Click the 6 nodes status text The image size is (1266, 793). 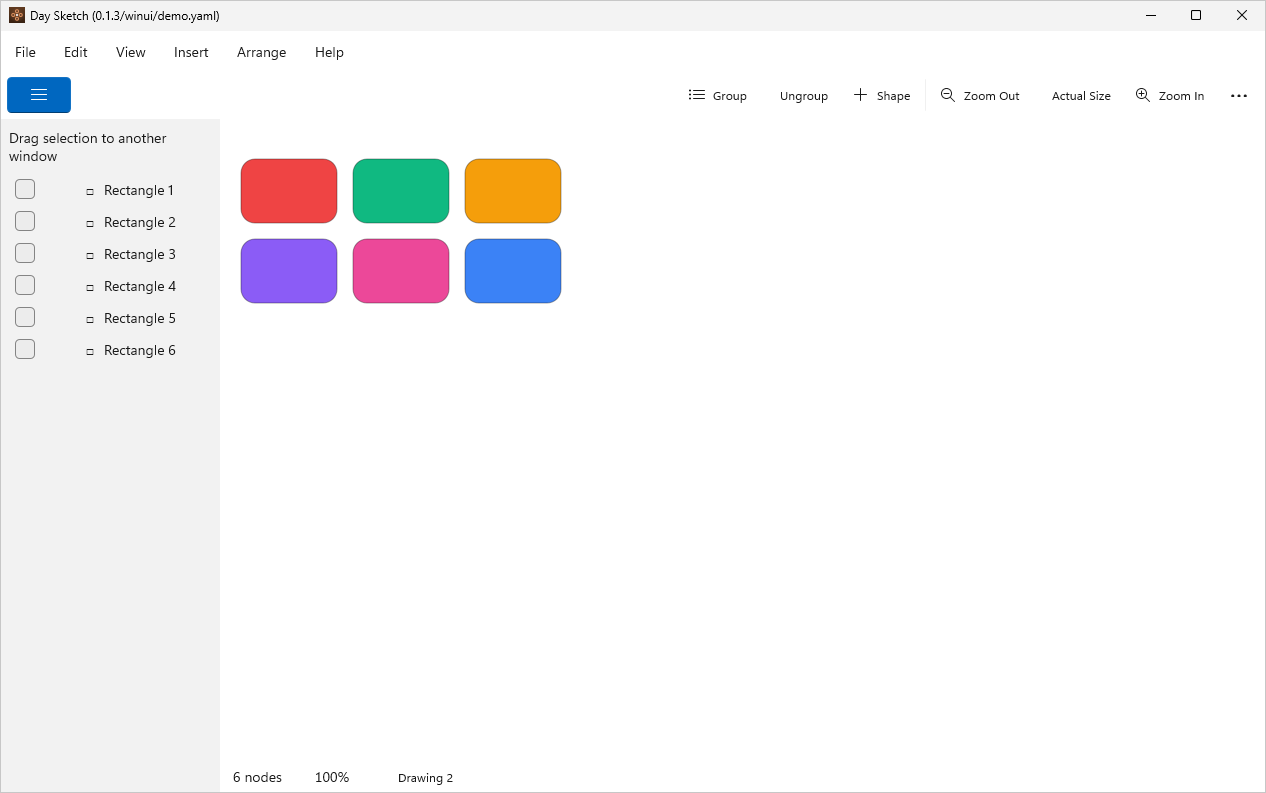pos(257,777)
